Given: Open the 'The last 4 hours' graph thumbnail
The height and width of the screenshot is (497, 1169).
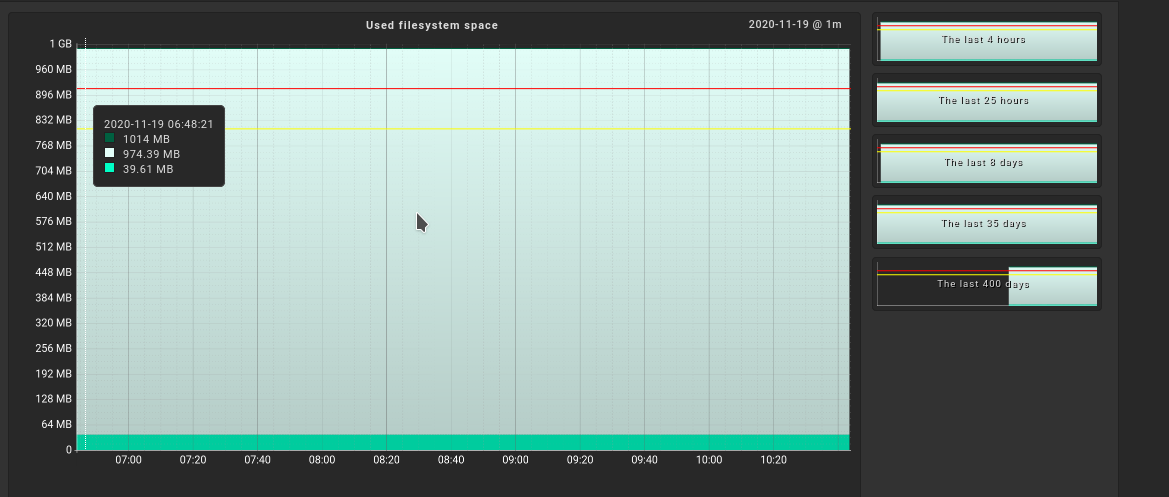Looking at the screenshot, I should coord(986,40).
